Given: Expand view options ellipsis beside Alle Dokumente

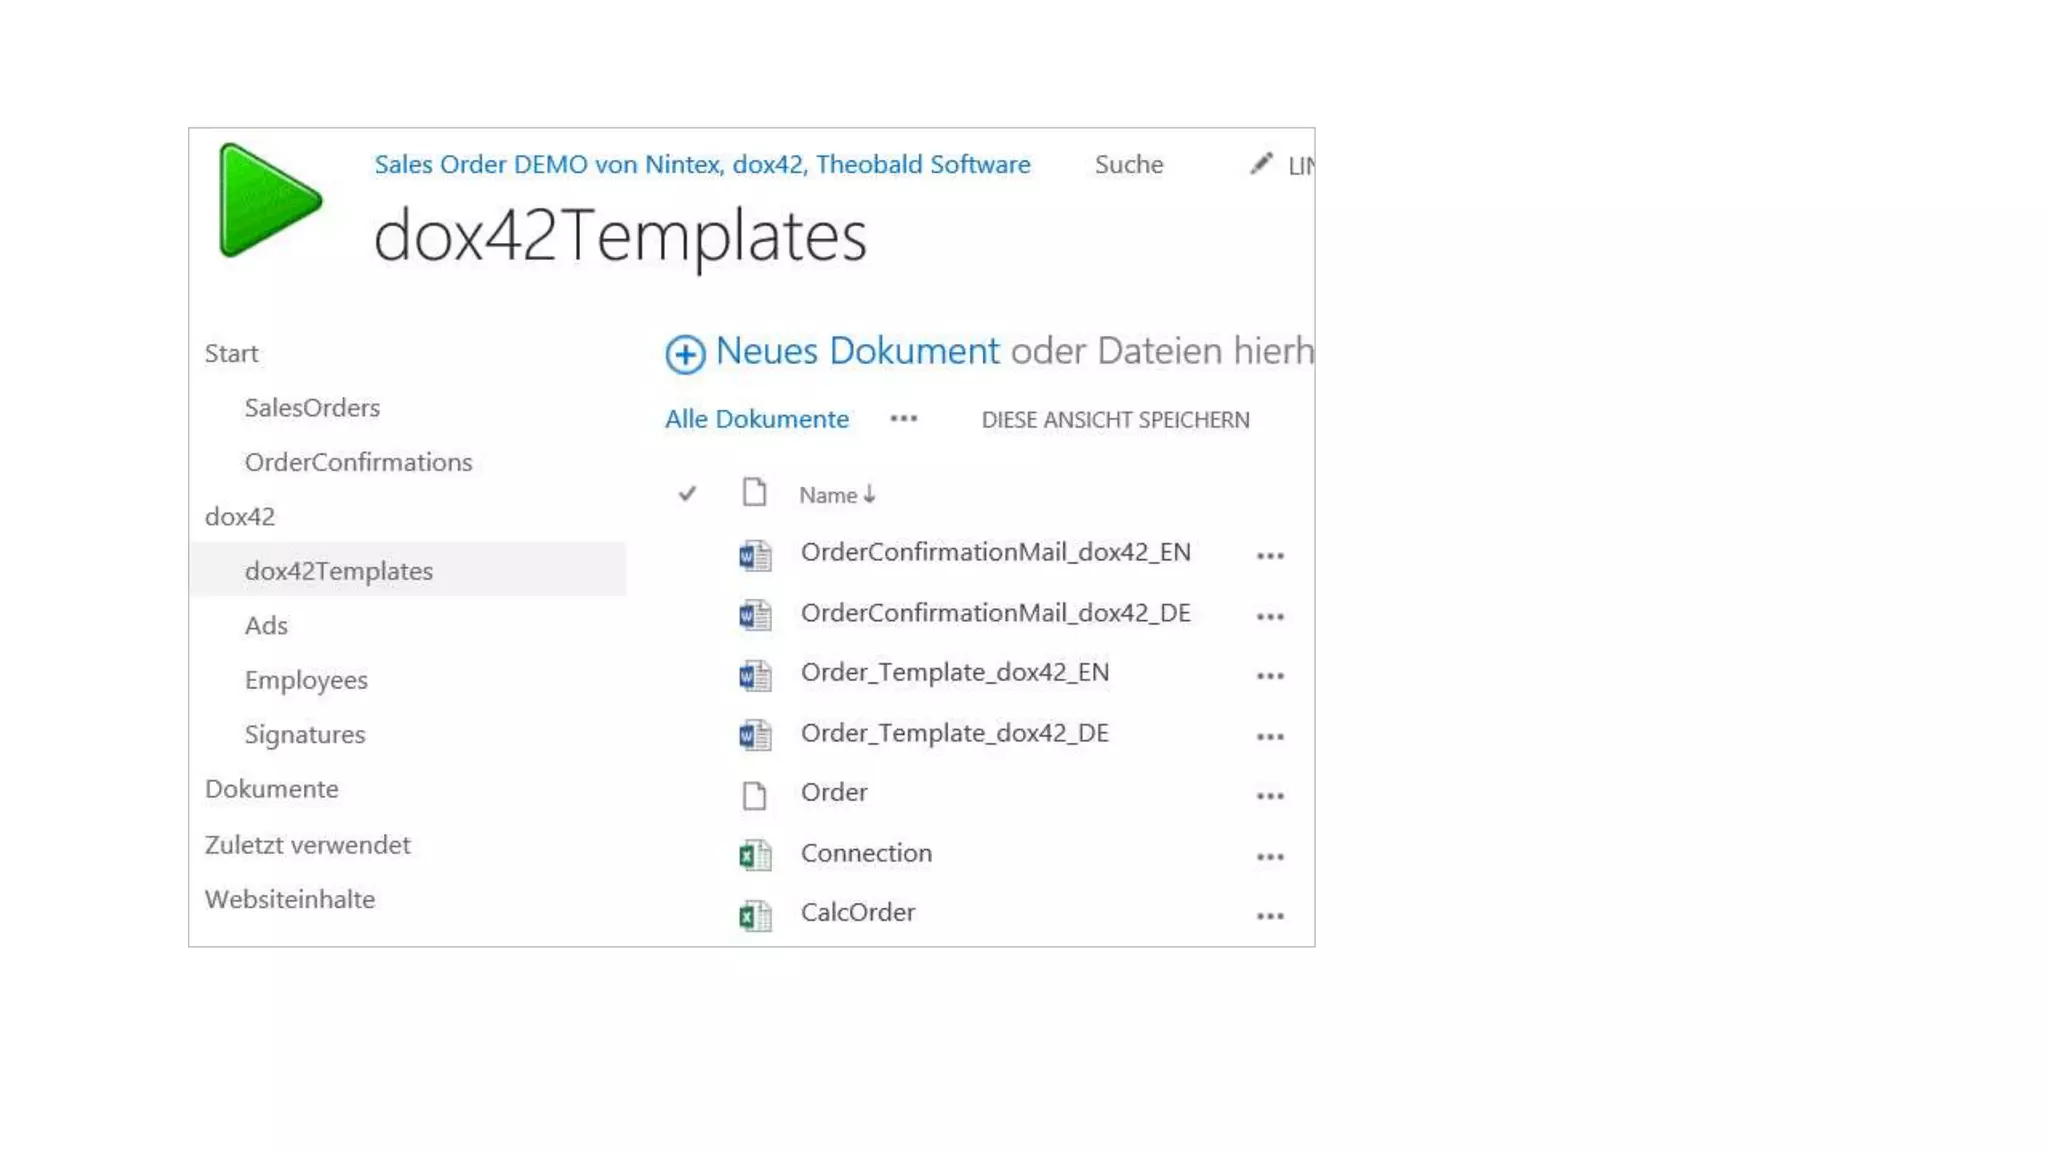Looking at the screenshot, I should click(x=903, y=419).
